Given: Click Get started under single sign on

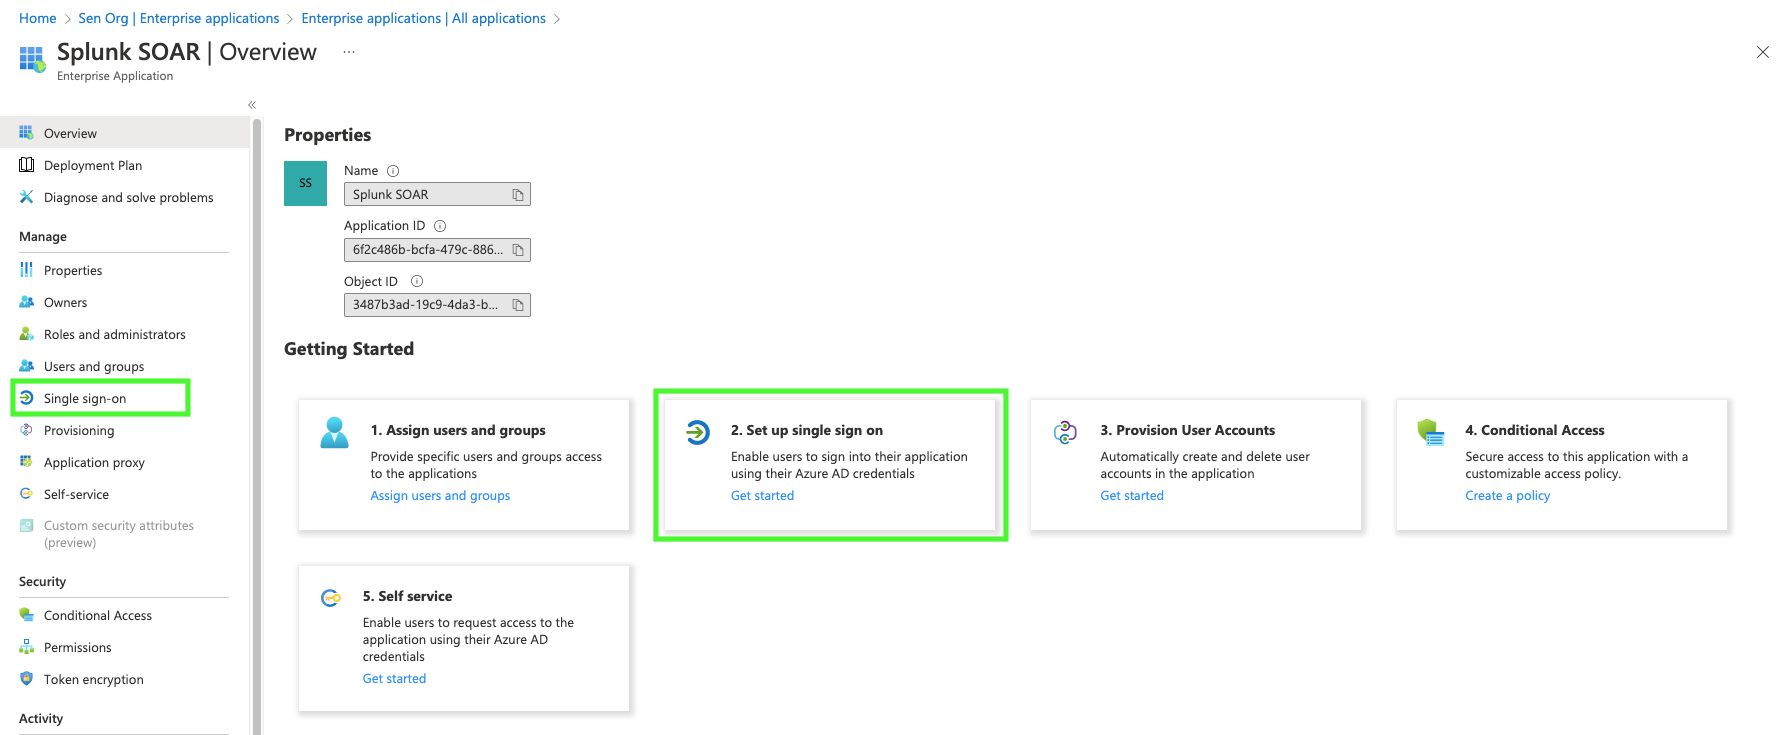Looking at the screenshot, I should [x=762, y=496].
